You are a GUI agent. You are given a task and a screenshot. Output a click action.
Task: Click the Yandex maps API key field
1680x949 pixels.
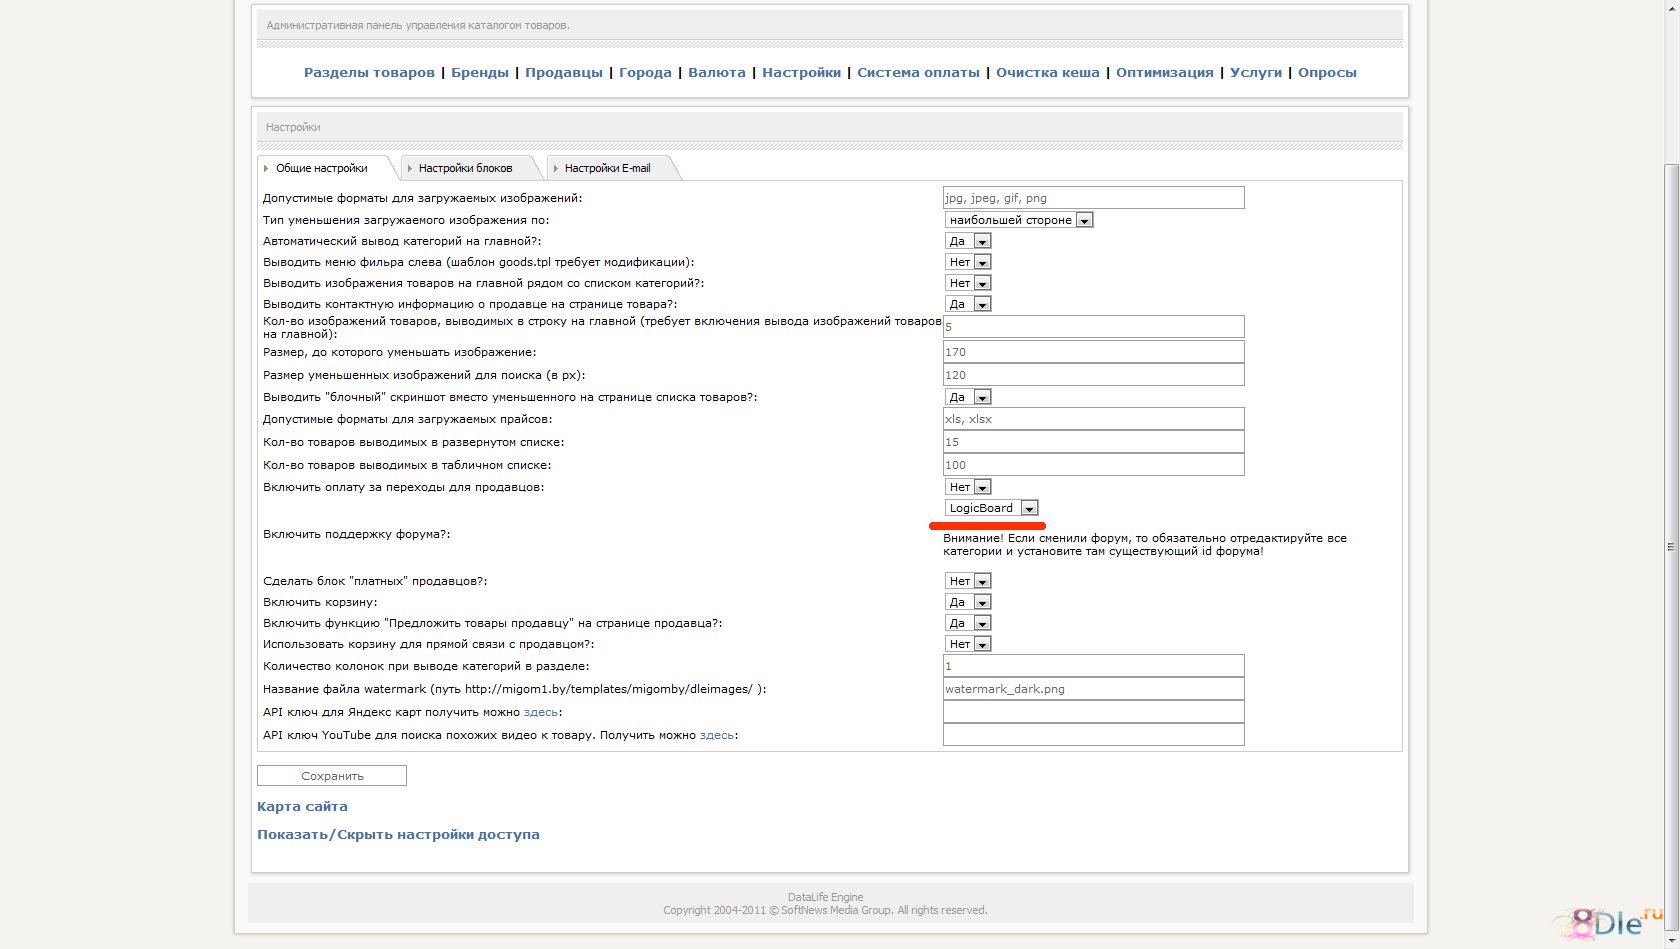[x=1093, y=712]
